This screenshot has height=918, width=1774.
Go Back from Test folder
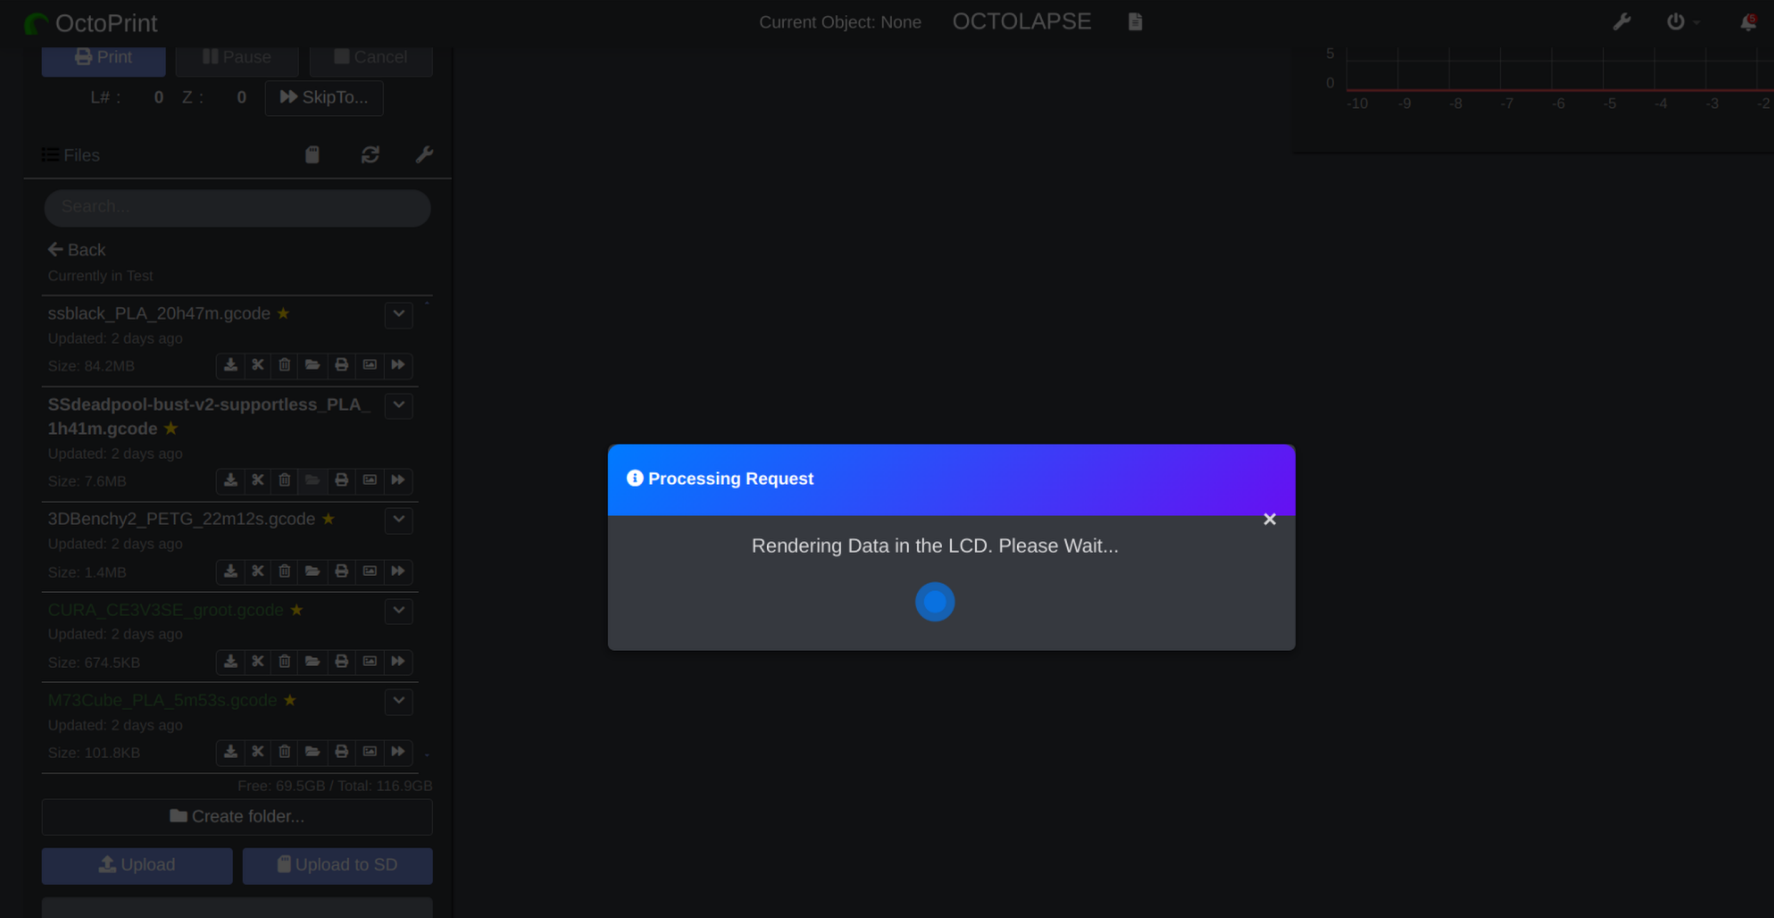tap(77, 250)
